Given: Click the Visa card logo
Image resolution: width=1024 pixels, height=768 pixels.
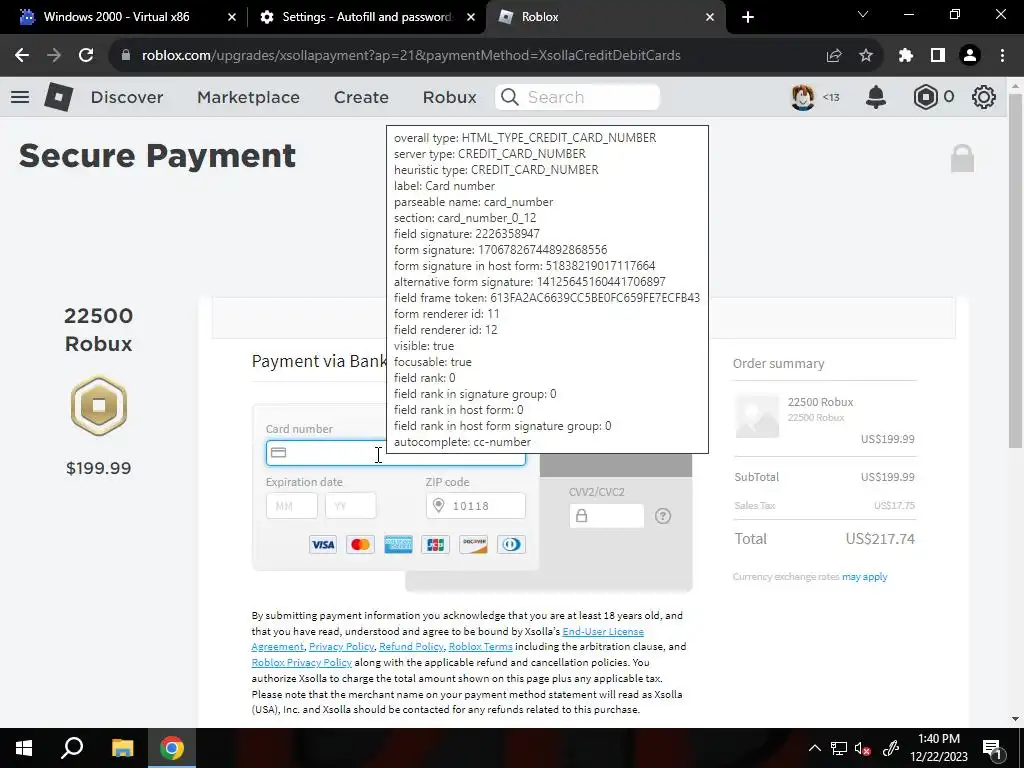Looking at the screenshot, I should 323,545.
